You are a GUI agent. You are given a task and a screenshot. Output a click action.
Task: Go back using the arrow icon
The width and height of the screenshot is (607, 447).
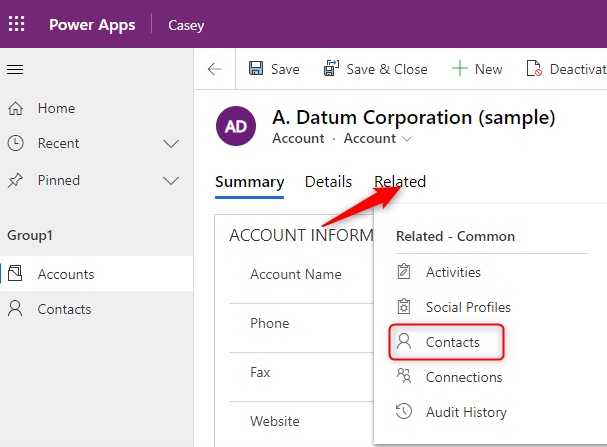214,69
